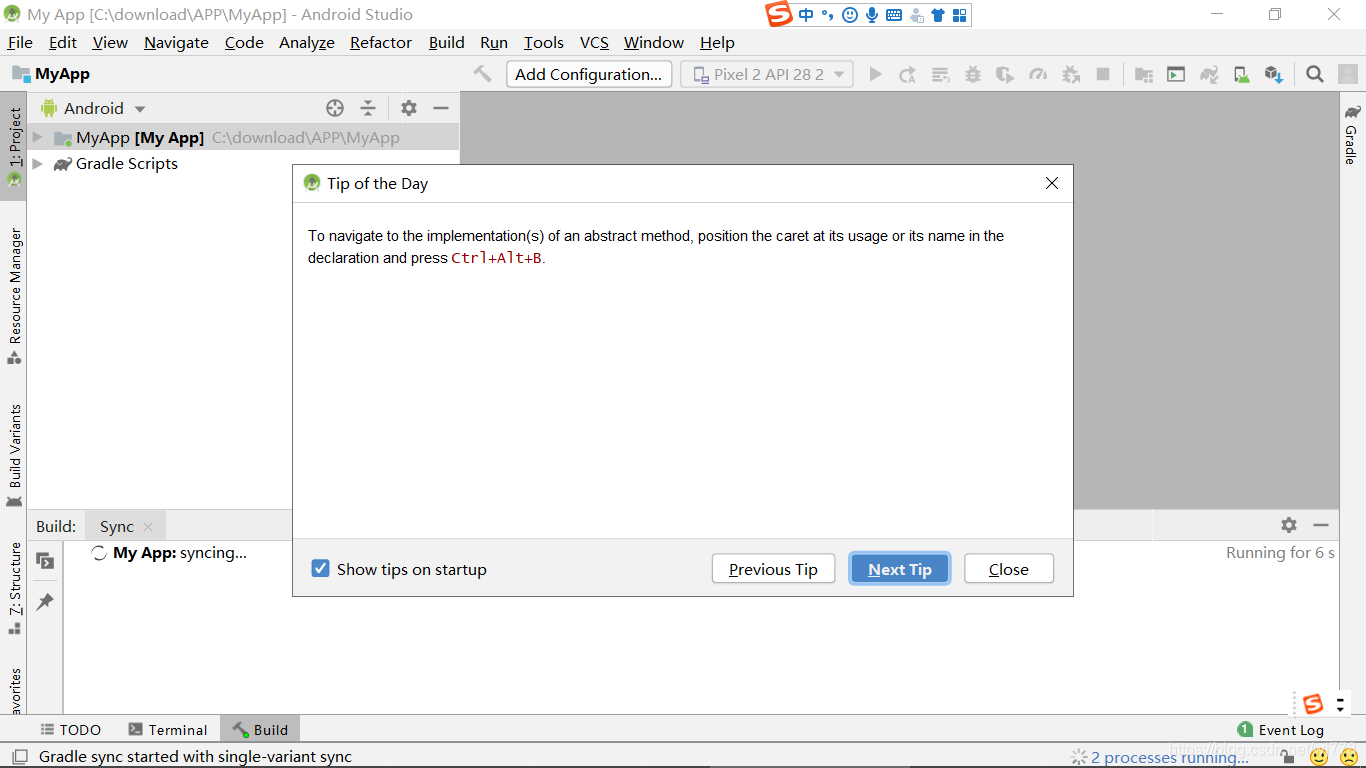1366x768 pixels.
Task: Click the Make Project hammer icon
Action: tap(483, 74)
